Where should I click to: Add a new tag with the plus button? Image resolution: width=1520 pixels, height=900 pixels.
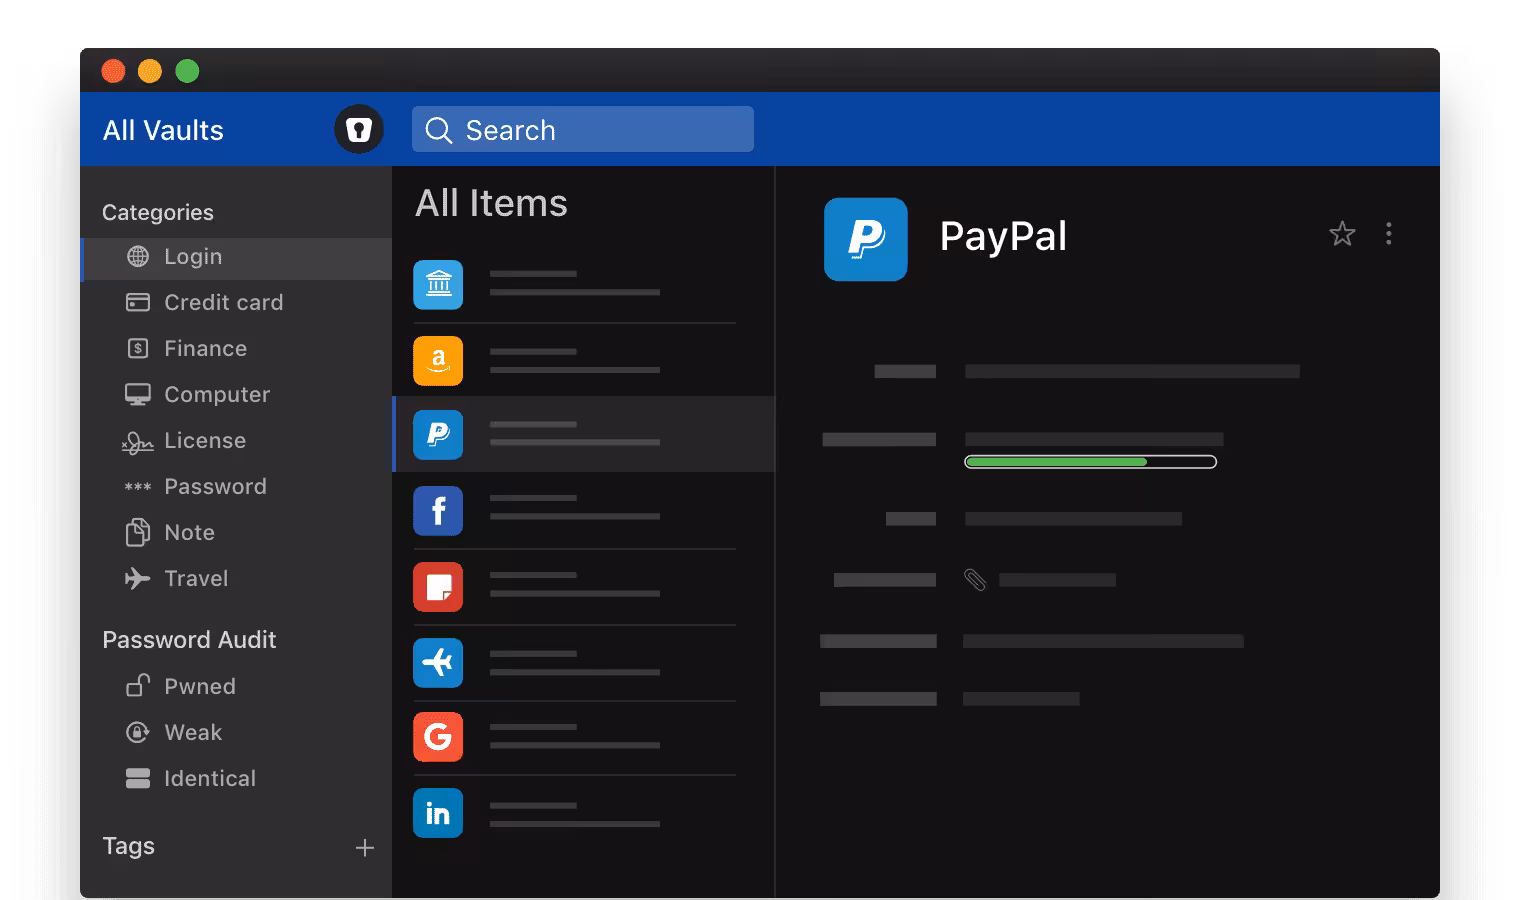click(x=365, y=847)
